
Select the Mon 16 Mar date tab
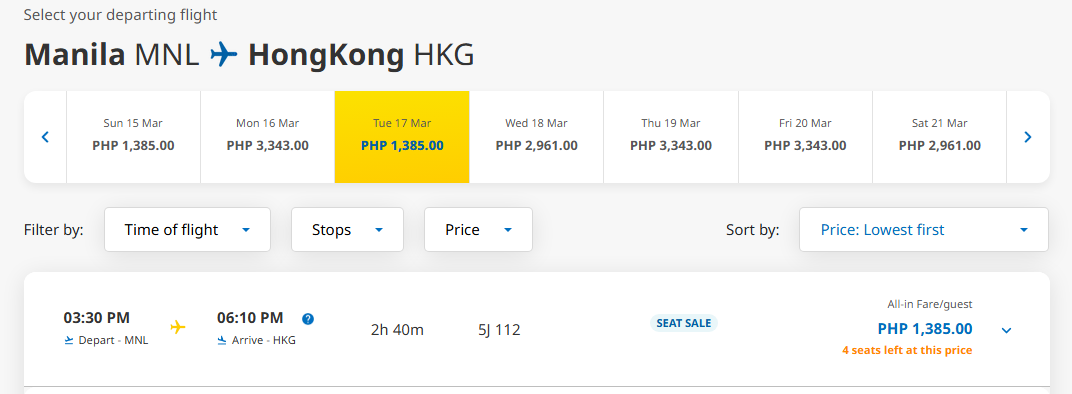(x=267, y=137)
